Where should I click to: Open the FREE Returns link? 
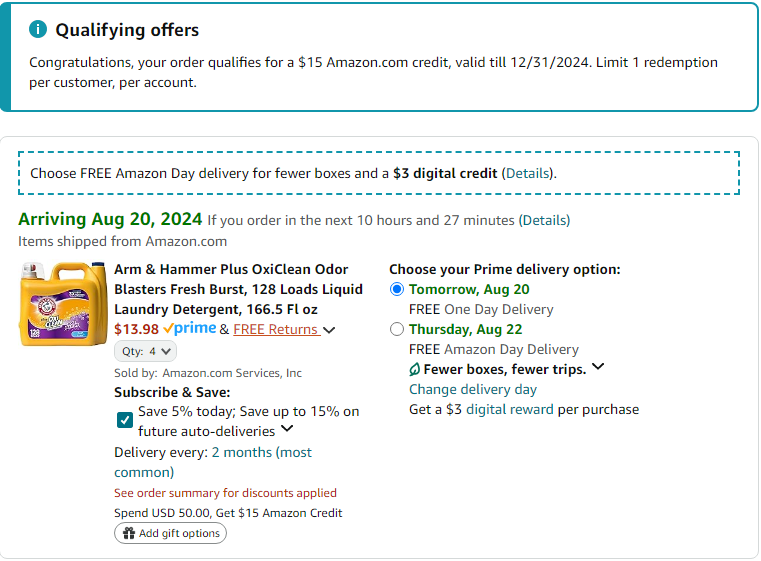tap(276, 329)
